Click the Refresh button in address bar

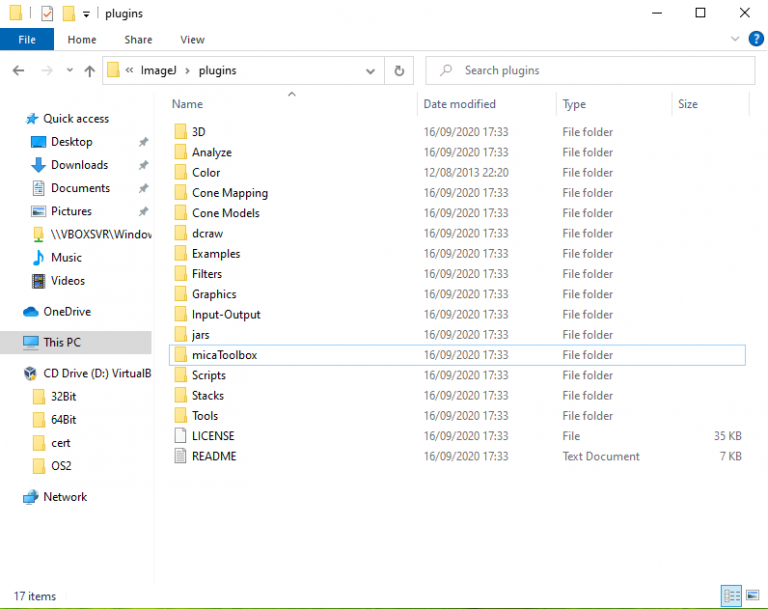(399, 71)
